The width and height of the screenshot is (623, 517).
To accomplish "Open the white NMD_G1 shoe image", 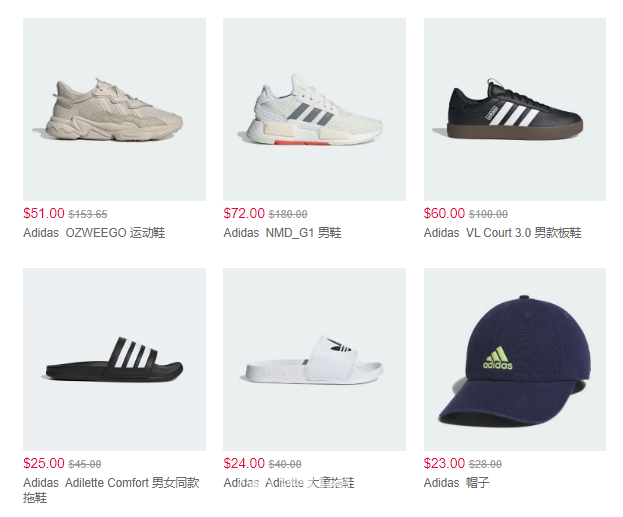I will coord(314,109).
